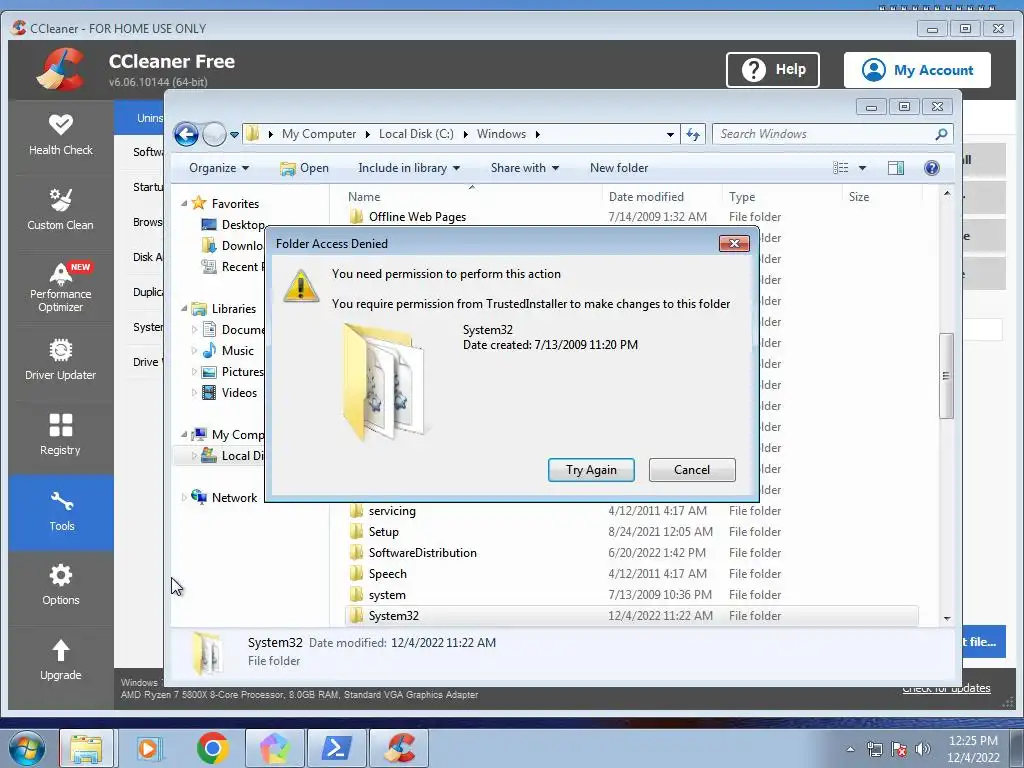Go back in Explorer window

(x=186, y=135)
